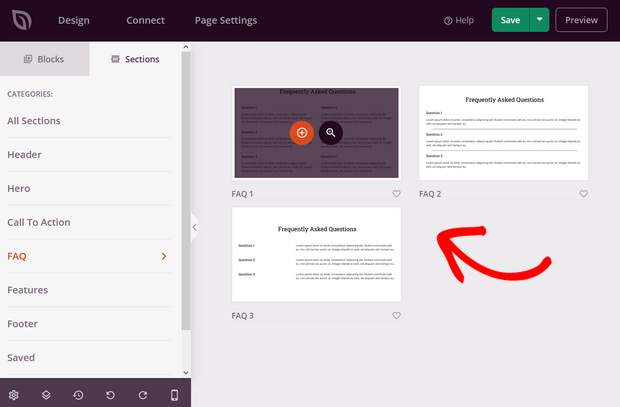Switch to the Sections tab
The image size is (620, 407).
(135, 59)
